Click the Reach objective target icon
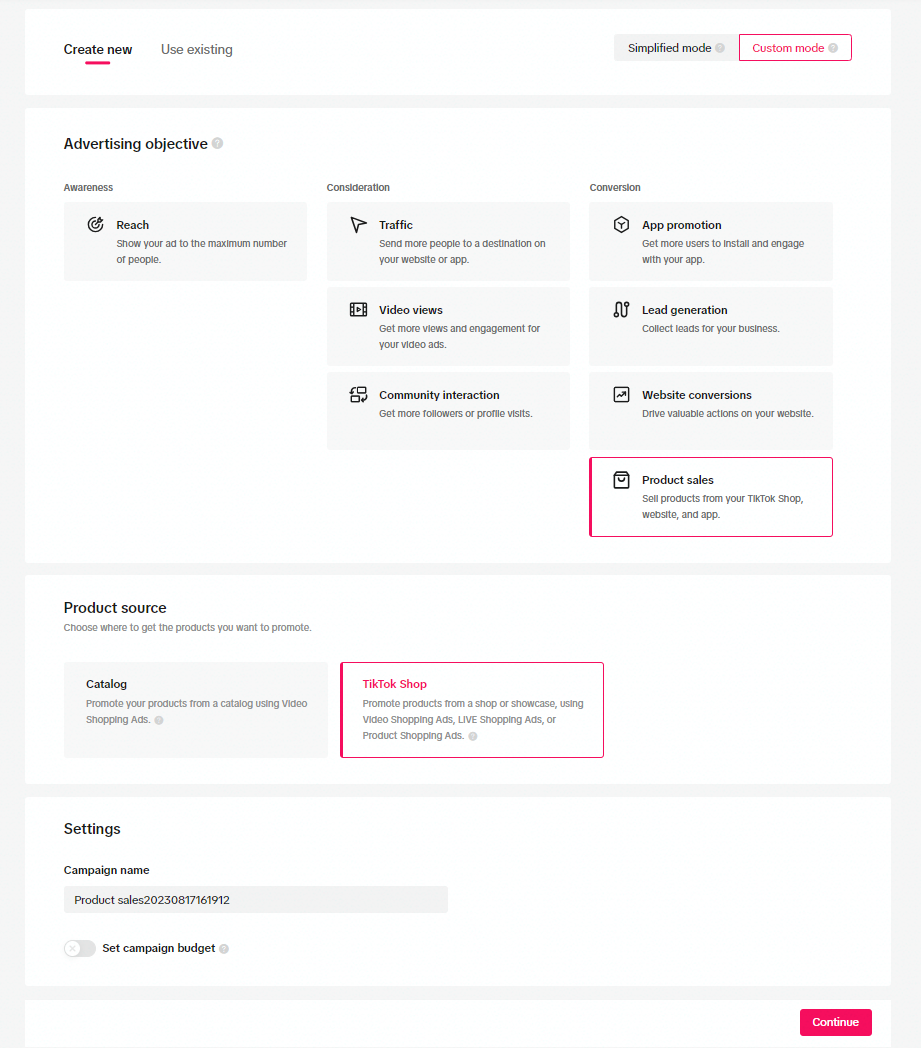Screen dimensions: 921x1048 [95, 225]
